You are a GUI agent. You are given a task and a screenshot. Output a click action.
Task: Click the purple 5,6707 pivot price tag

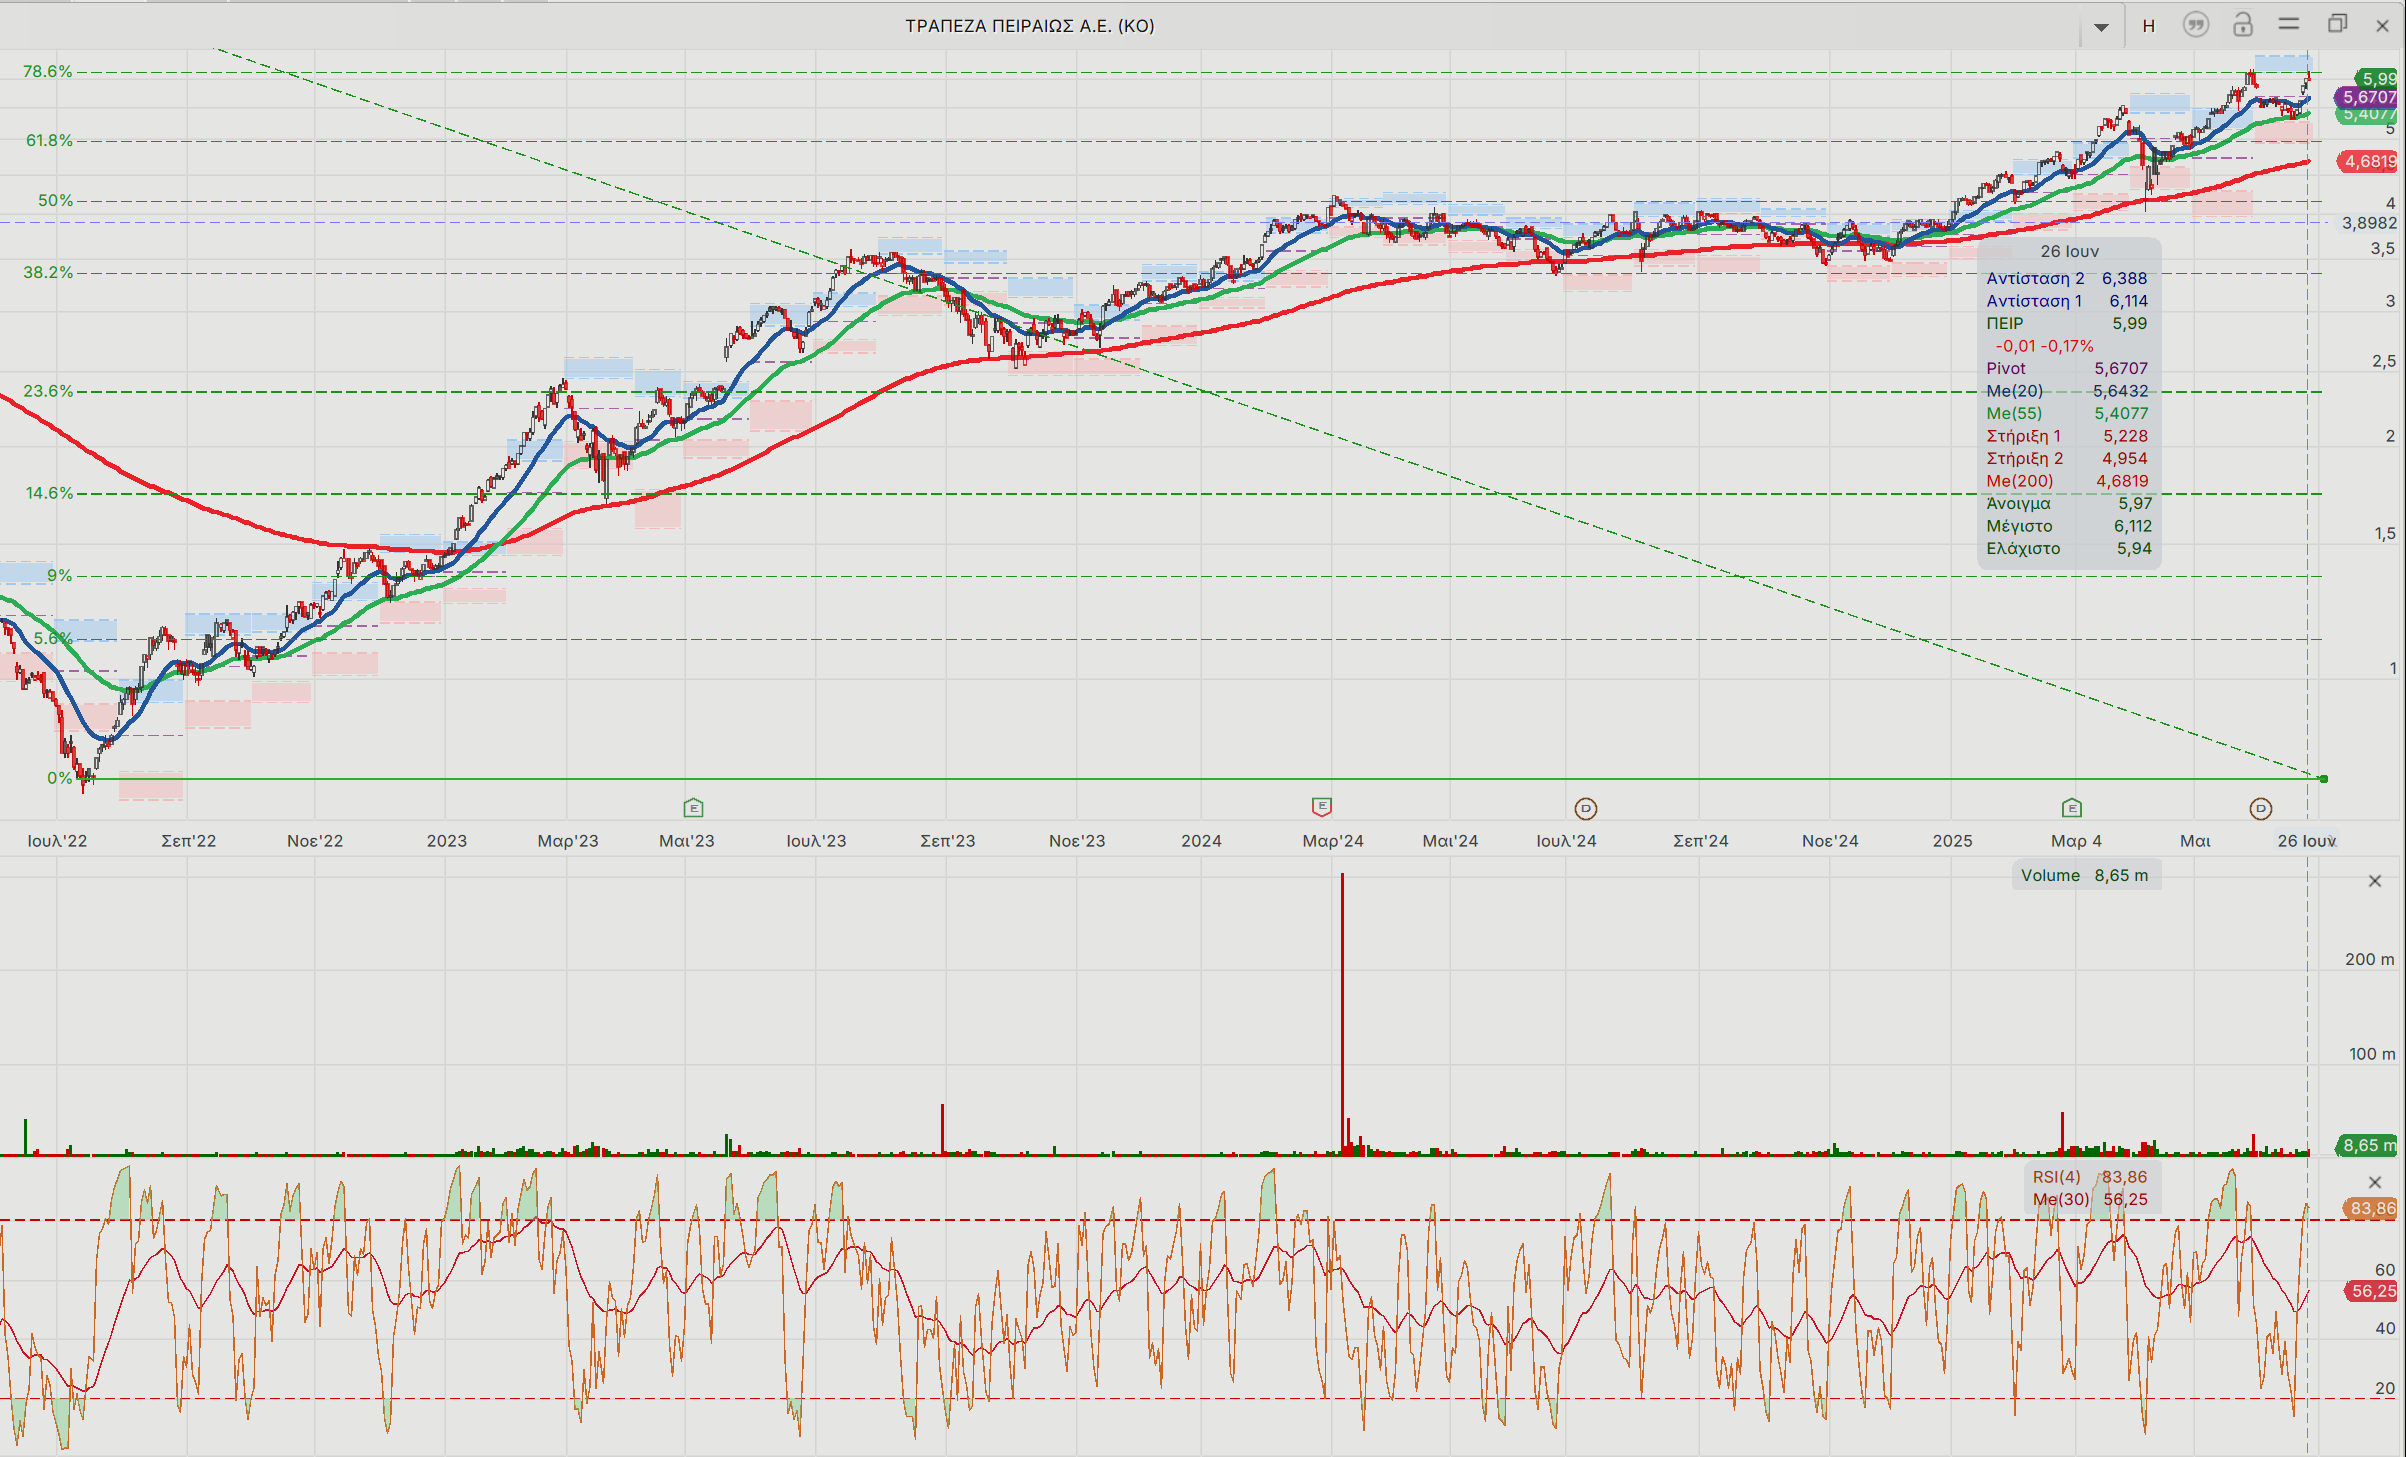pyautogui.click(x=2366, y=97)
